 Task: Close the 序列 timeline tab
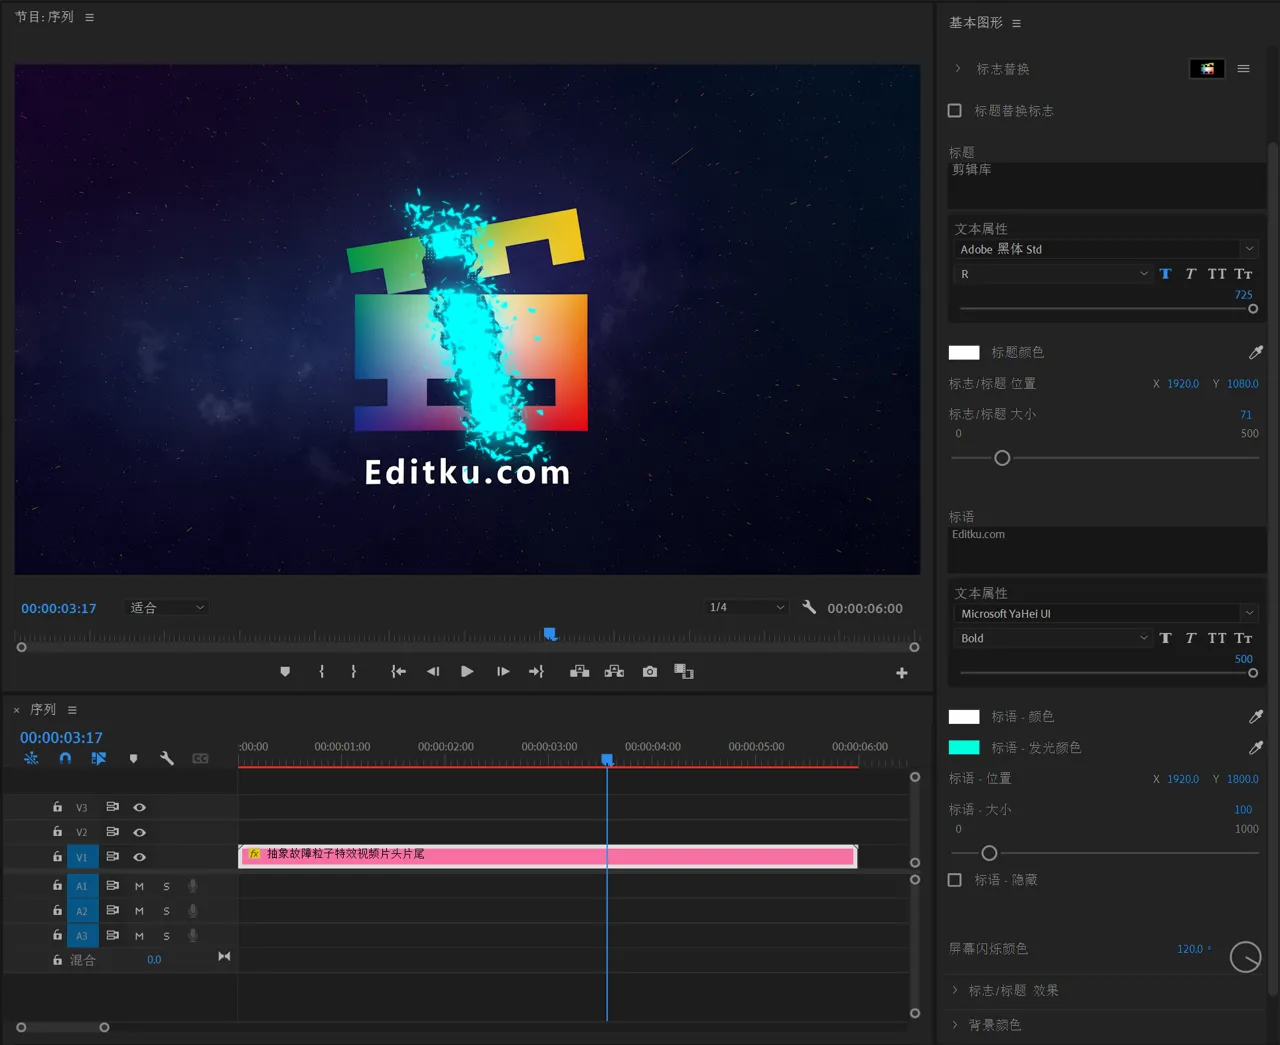[16, 710]
